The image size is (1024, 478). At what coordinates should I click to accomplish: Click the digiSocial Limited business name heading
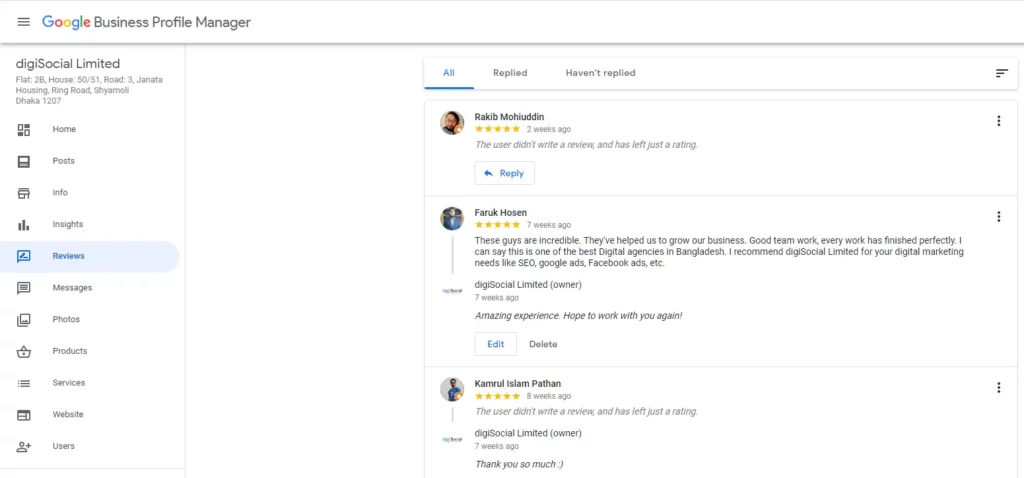pos(68,64)
